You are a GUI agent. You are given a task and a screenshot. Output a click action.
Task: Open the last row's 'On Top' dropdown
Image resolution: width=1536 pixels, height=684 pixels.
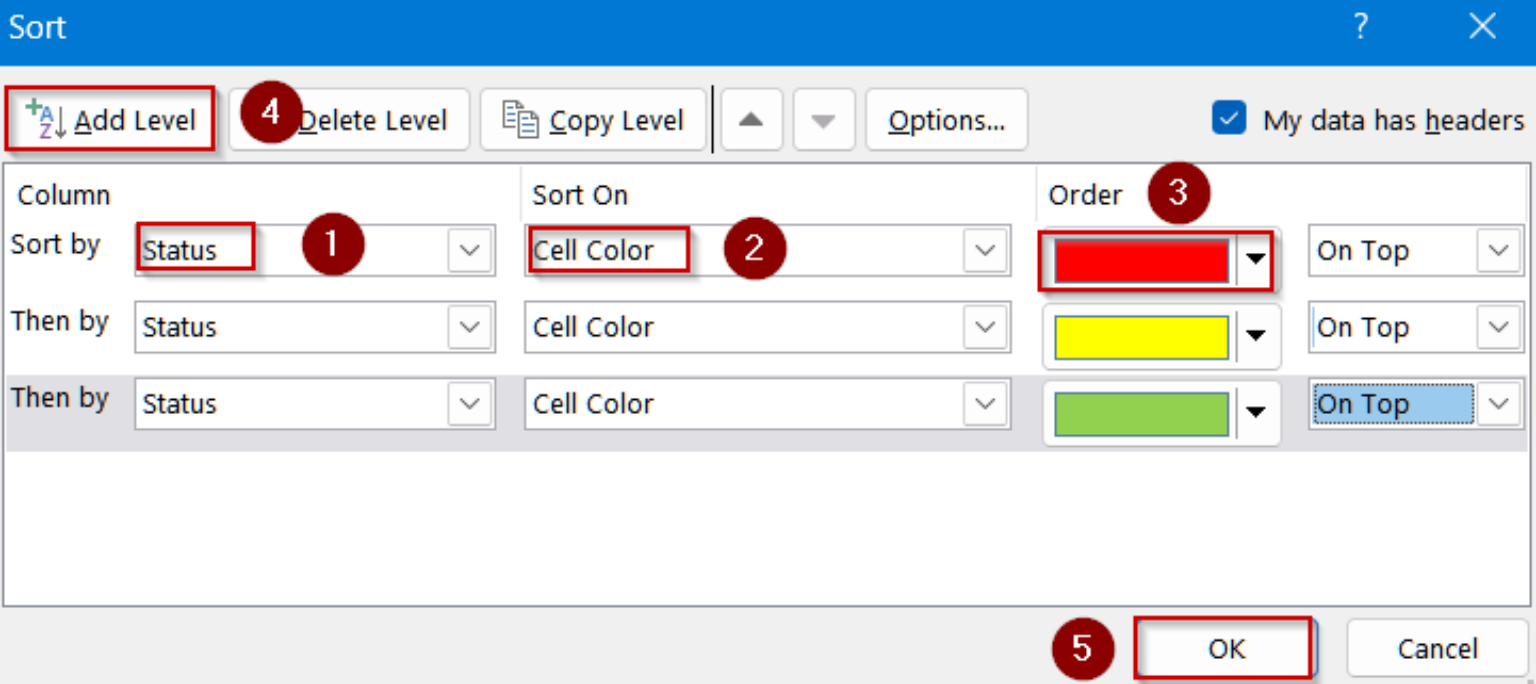pos(1497,404)
